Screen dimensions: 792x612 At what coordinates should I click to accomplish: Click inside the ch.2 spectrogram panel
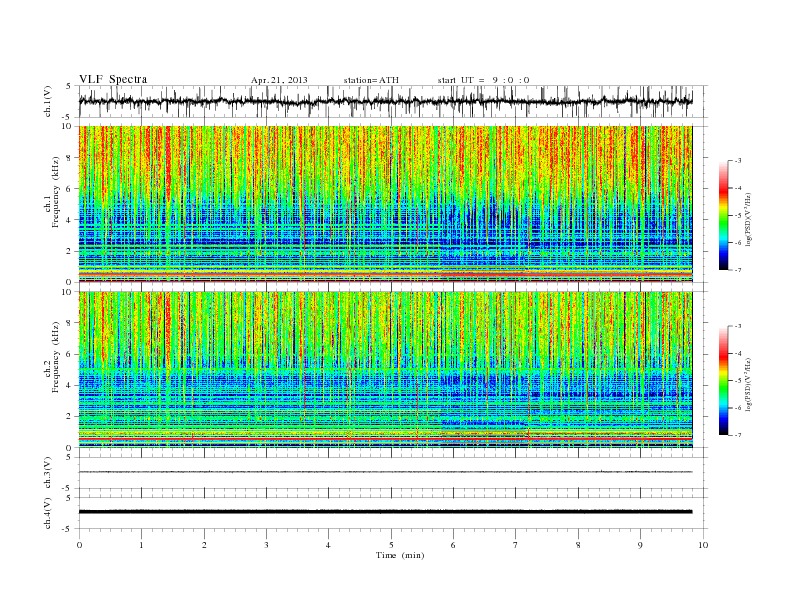click(385, 370)
